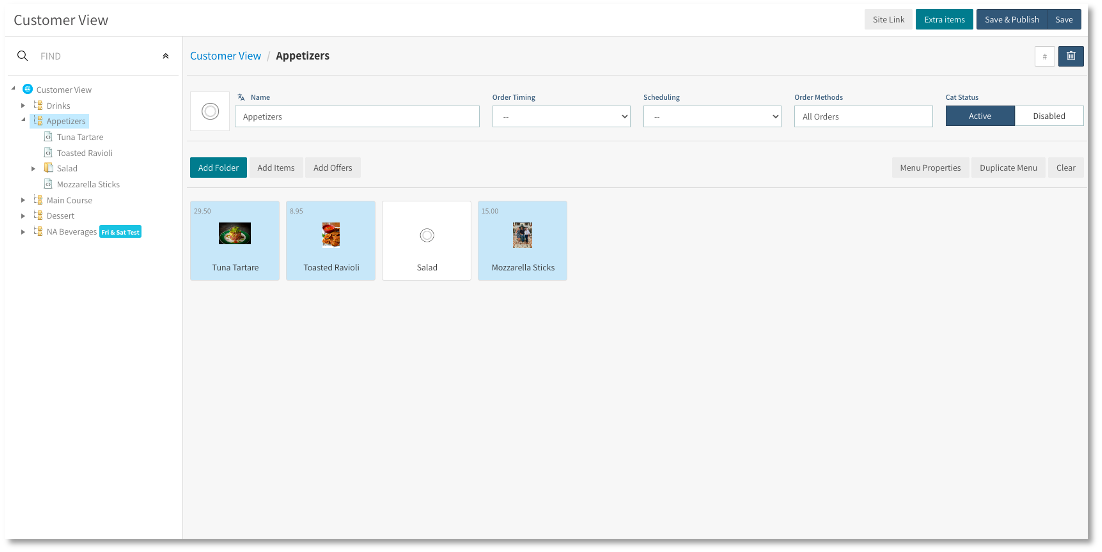The height and width of the screenshot is (552, 1102).
Task: Open the Order Timing dropdown
Action: tap(561, 116)
